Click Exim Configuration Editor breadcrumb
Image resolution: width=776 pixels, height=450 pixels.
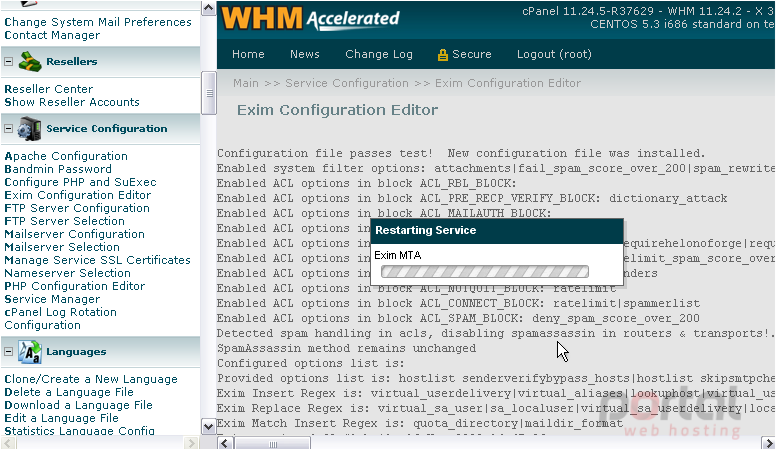click(508, 83)
